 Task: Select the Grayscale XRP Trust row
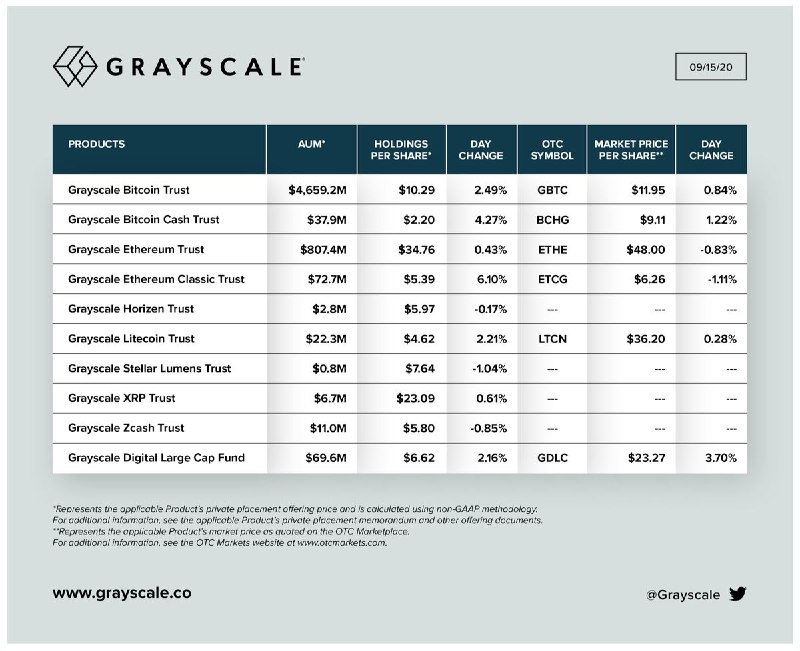(x=121, y=398)
